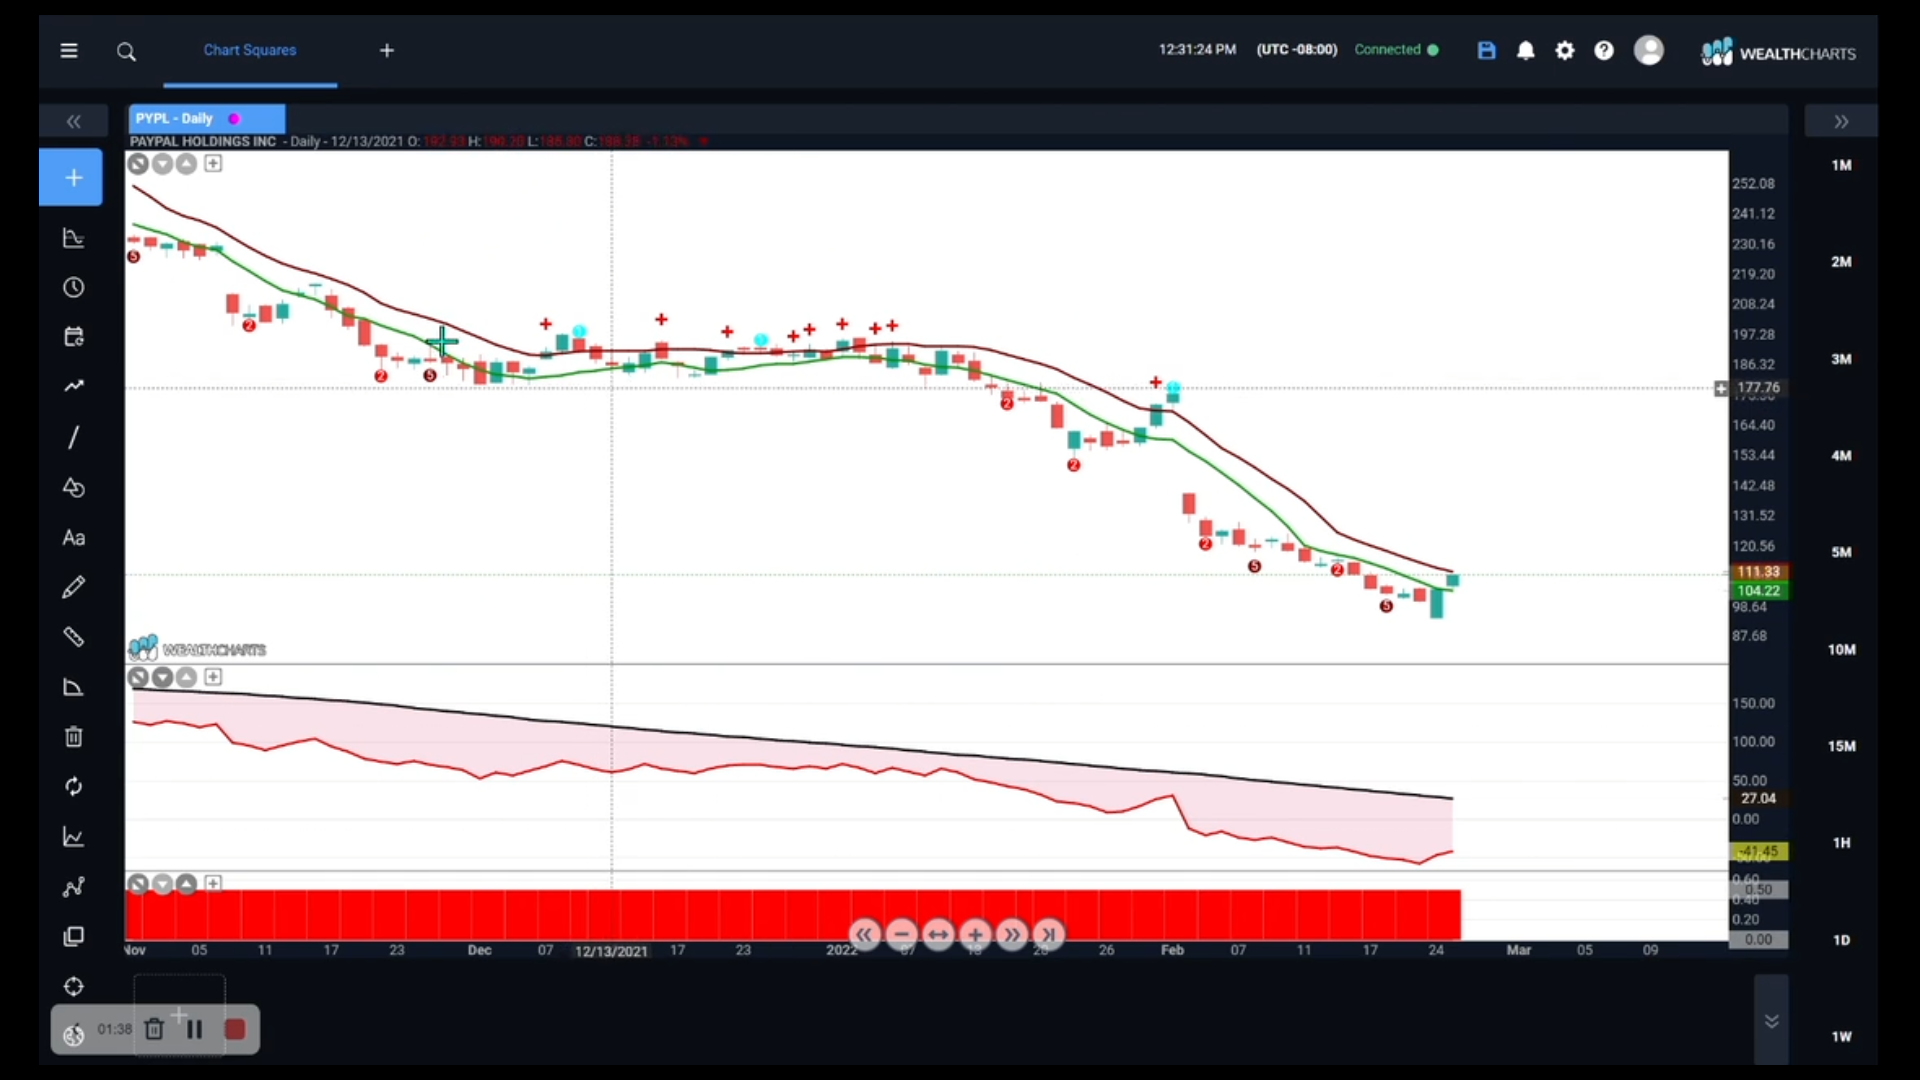Image resolution: width=1920 pixels, height=1080 pixels.
Task: Move price pane down arrow
Action: click(162, 164)
